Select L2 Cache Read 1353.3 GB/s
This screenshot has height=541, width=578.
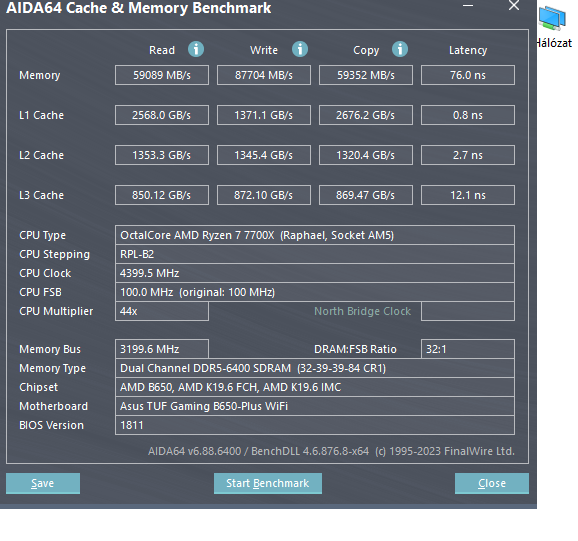point(162,155)
